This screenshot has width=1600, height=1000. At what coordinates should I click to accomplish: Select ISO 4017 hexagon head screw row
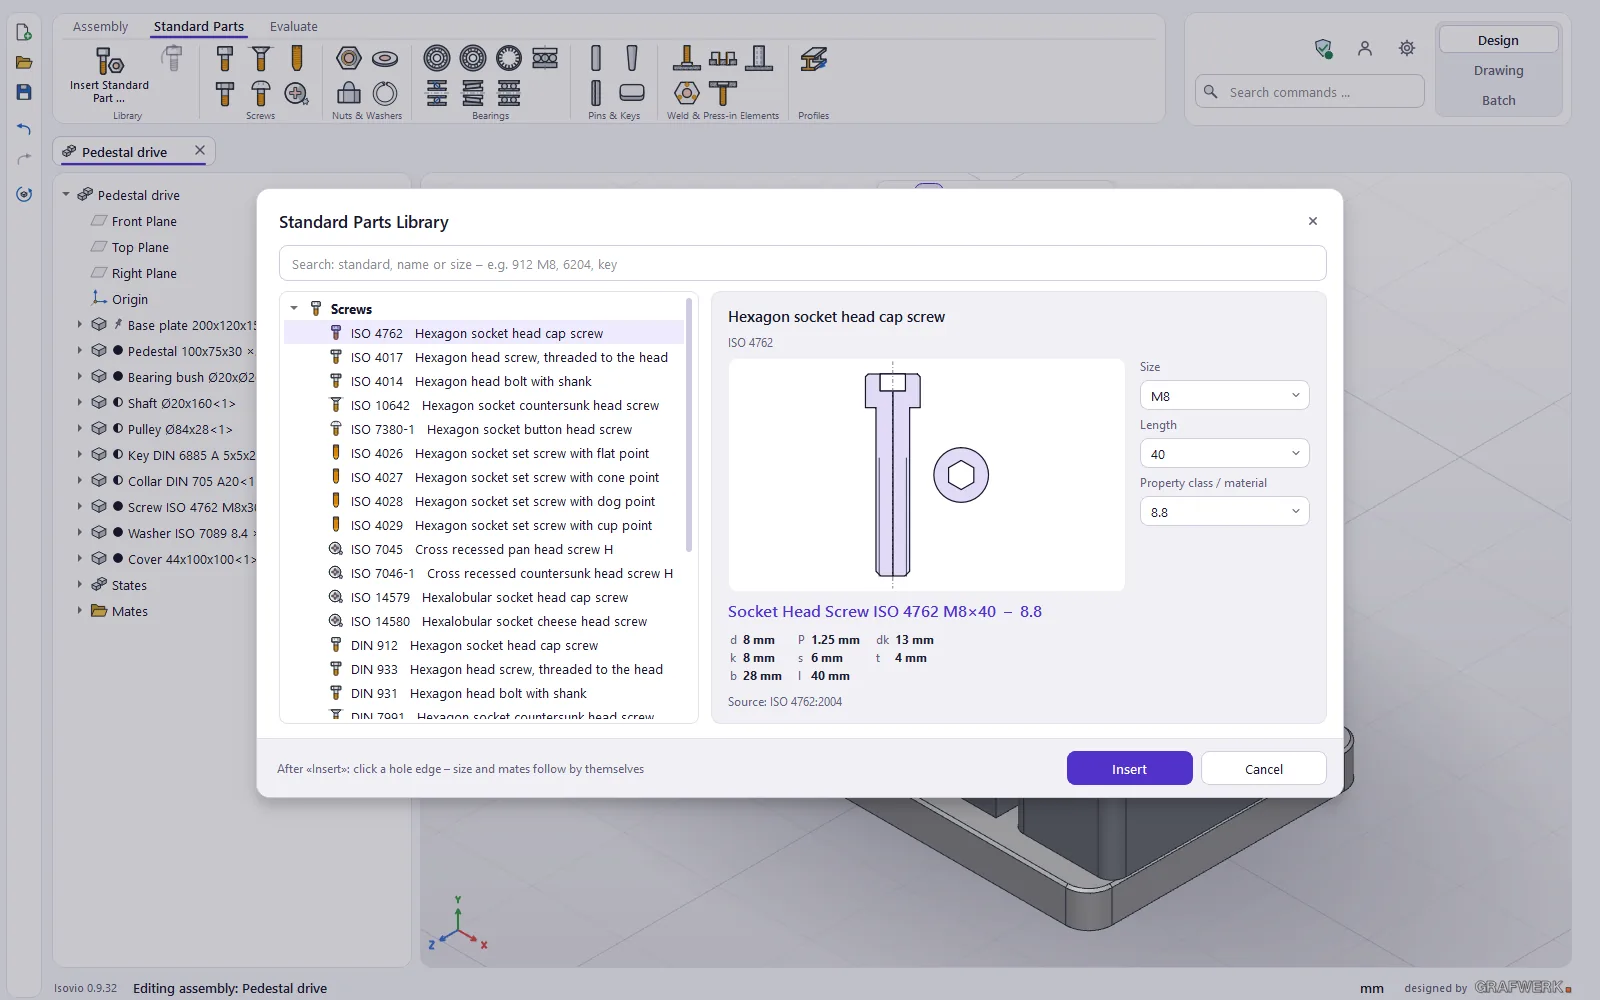point(485,357)
